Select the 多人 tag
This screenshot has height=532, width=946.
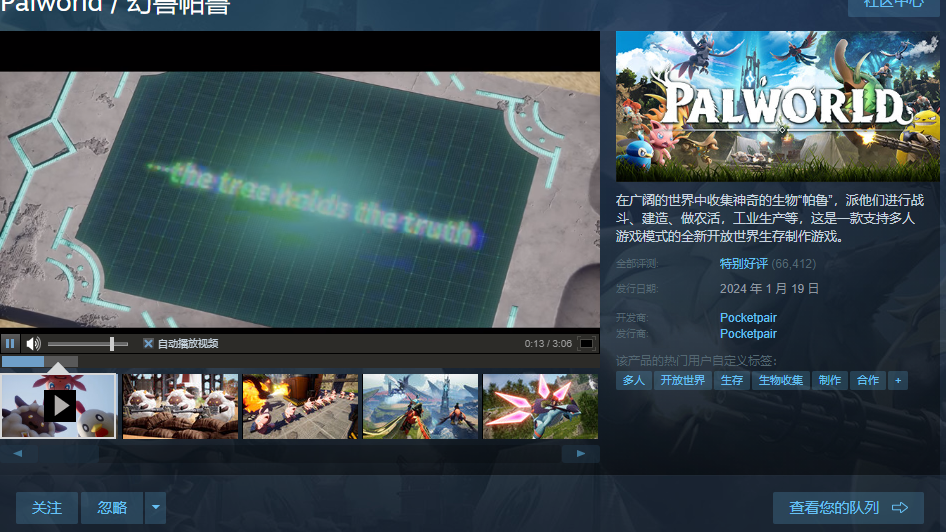pyautogui.click(x=633, y=381)
